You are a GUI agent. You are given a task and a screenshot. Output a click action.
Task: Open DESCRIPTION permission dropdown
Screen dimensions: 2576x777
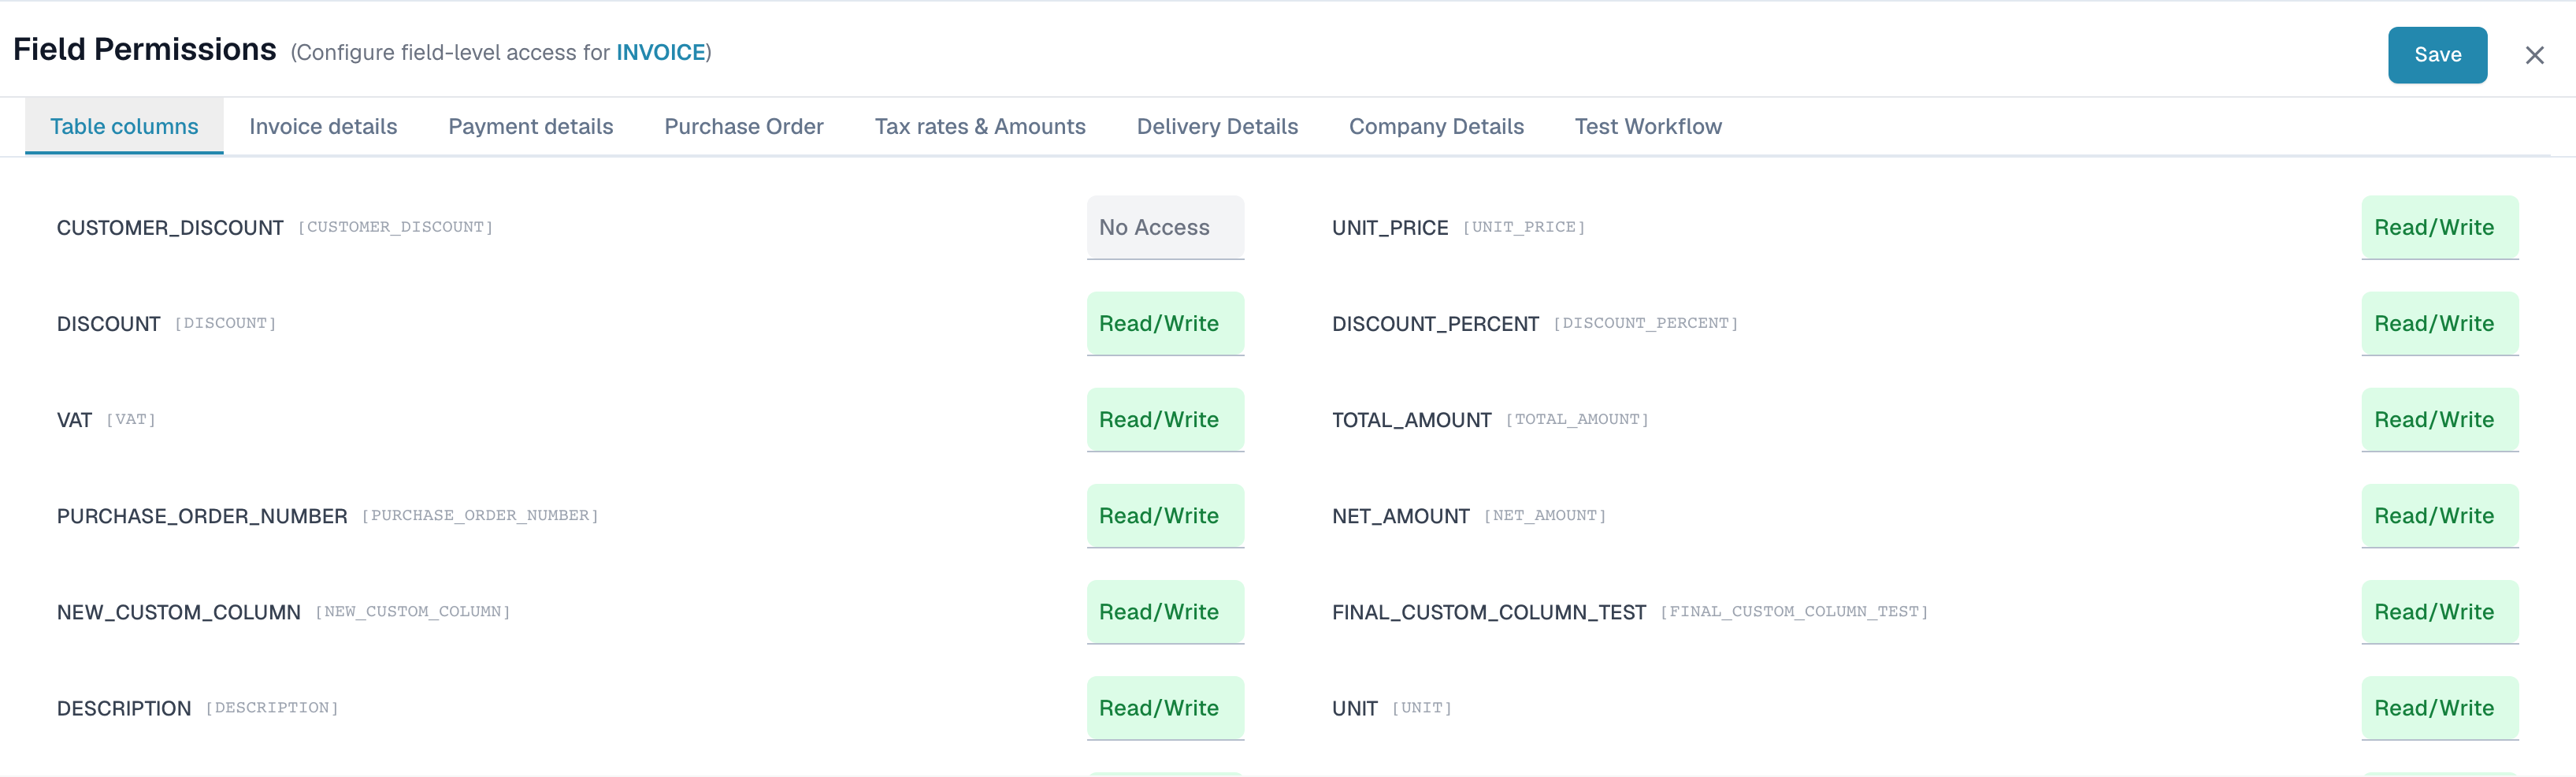(x=1165, y=707)
